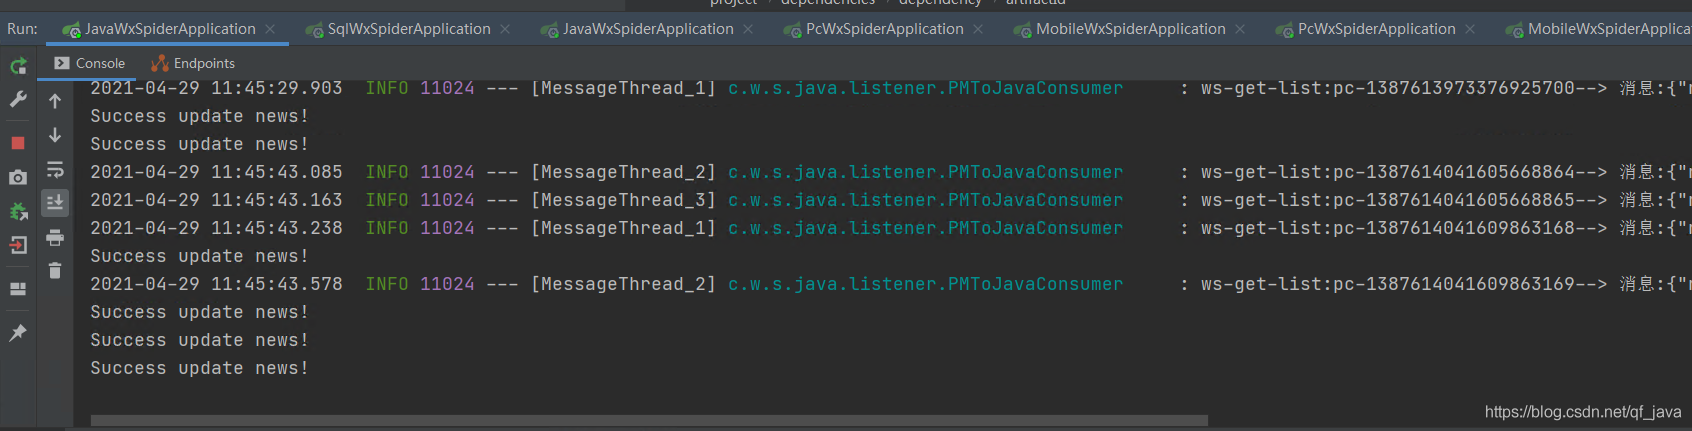Stop the process with the red square
The image size is (1692, 431).
click(18, 143)
